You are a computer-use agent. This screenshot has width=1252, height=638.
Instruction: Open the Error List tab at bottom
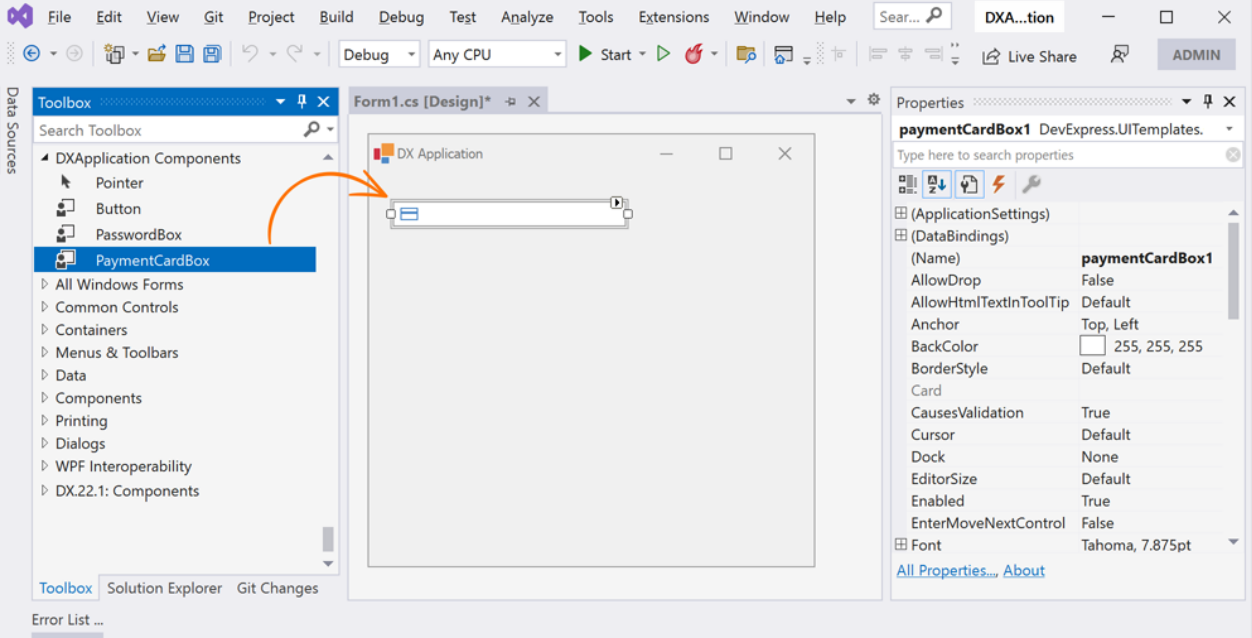pos(67,619)
